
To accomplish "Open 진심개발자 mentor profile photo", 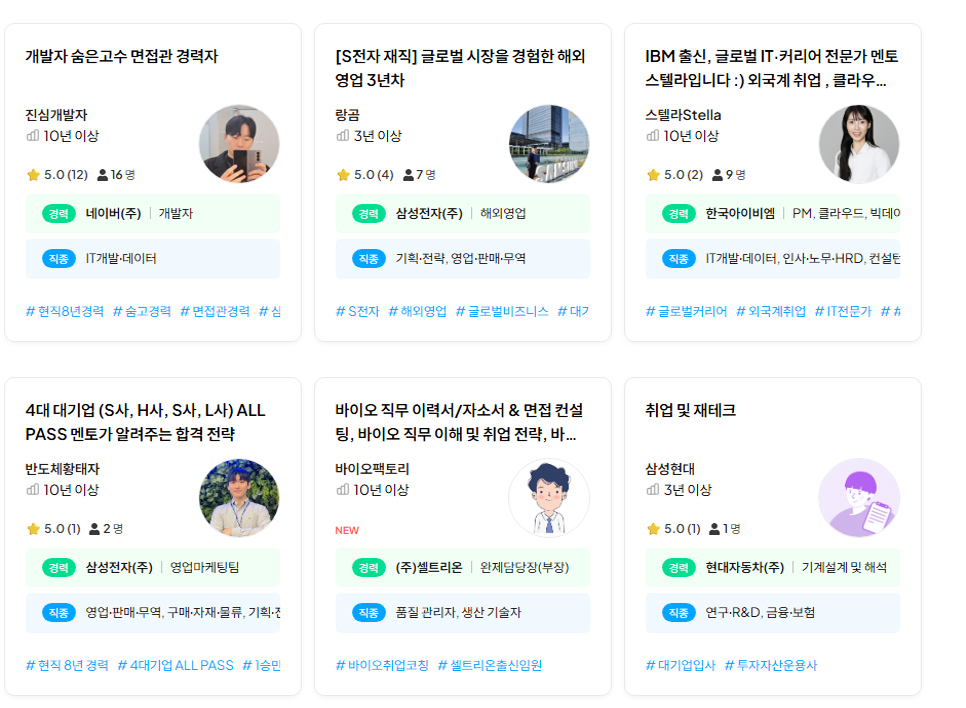I will point(239,144).
